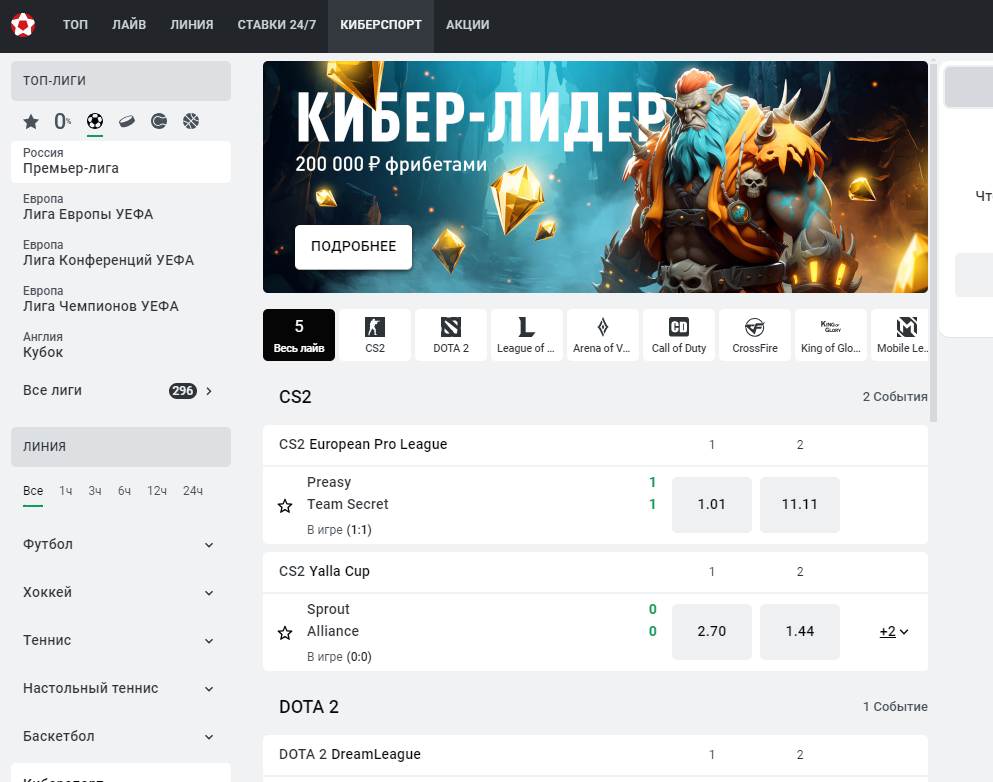Select the Все time filter

click(x=33, y=491)
